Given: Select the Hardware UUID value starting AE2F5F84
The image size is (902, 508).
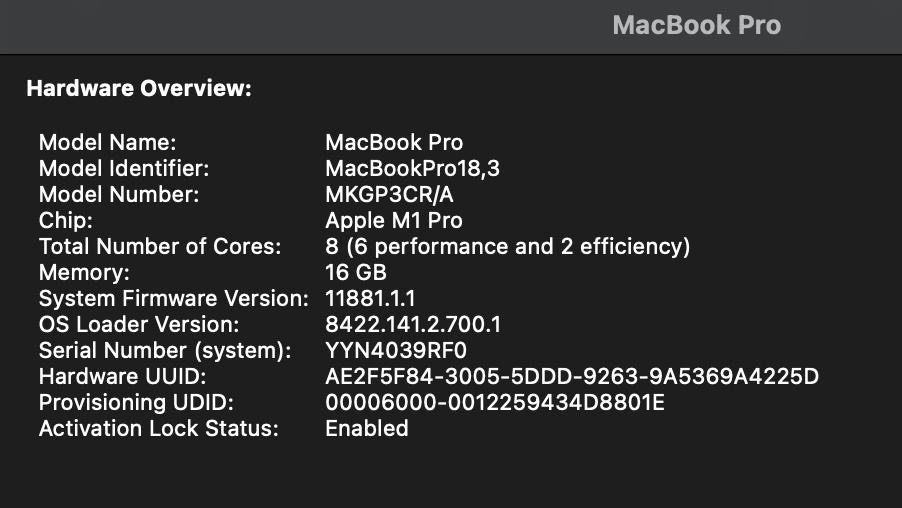Looking at the screenshot, I should pyautogui.click(x=572, y=376).
